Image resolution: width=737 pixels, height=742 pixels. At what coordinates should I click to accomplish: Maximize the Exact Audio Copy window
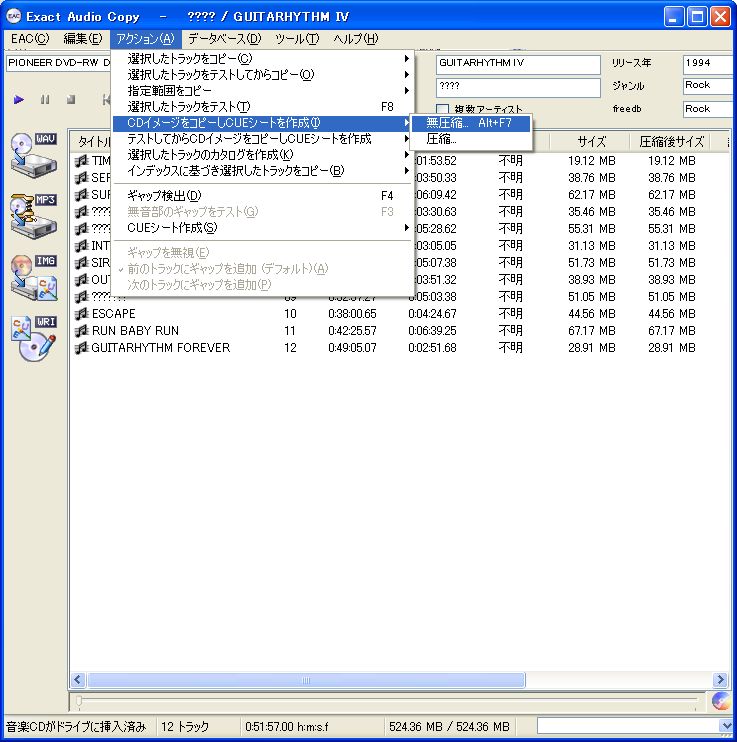pyautogui.click(x=697, y=17)
